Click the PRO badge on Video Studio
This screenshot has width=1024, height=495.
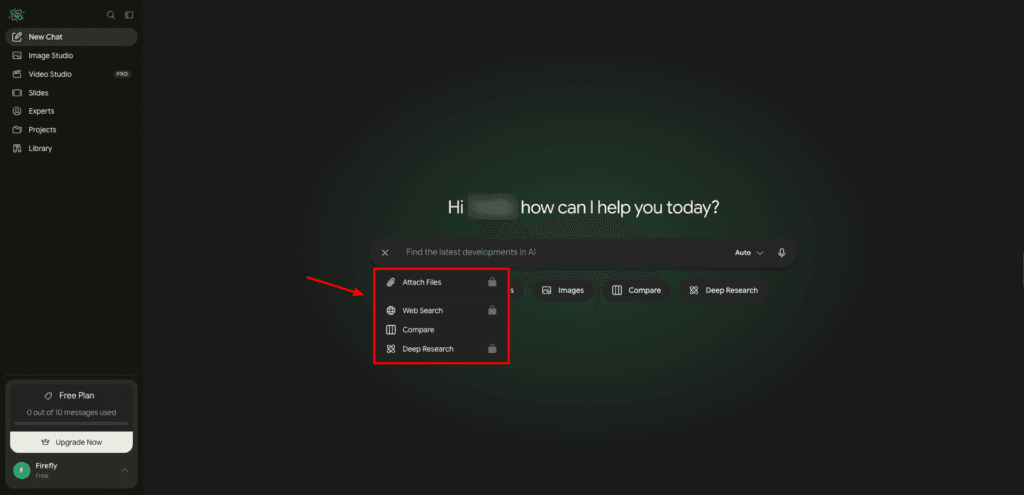click(122, 74)
